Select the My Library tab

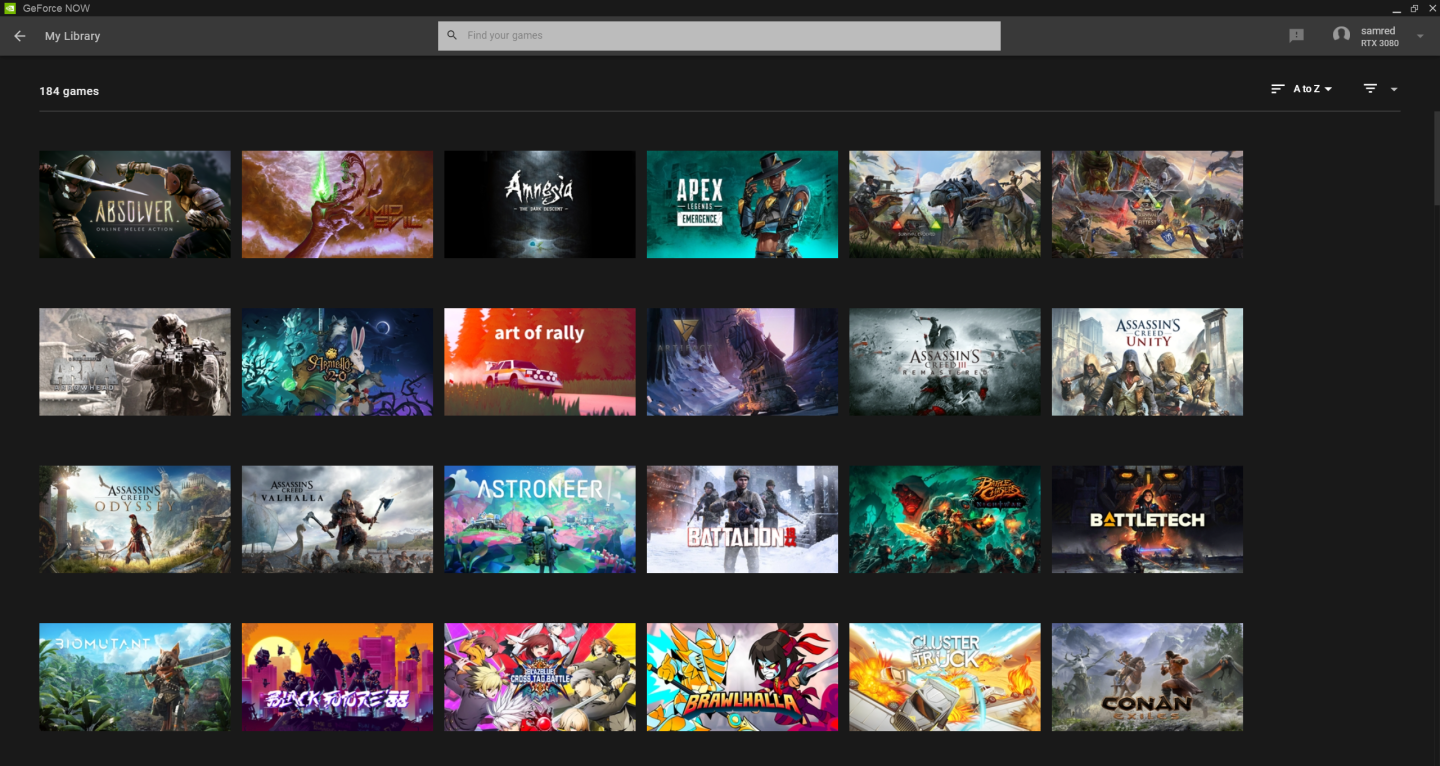pos(71,36)
